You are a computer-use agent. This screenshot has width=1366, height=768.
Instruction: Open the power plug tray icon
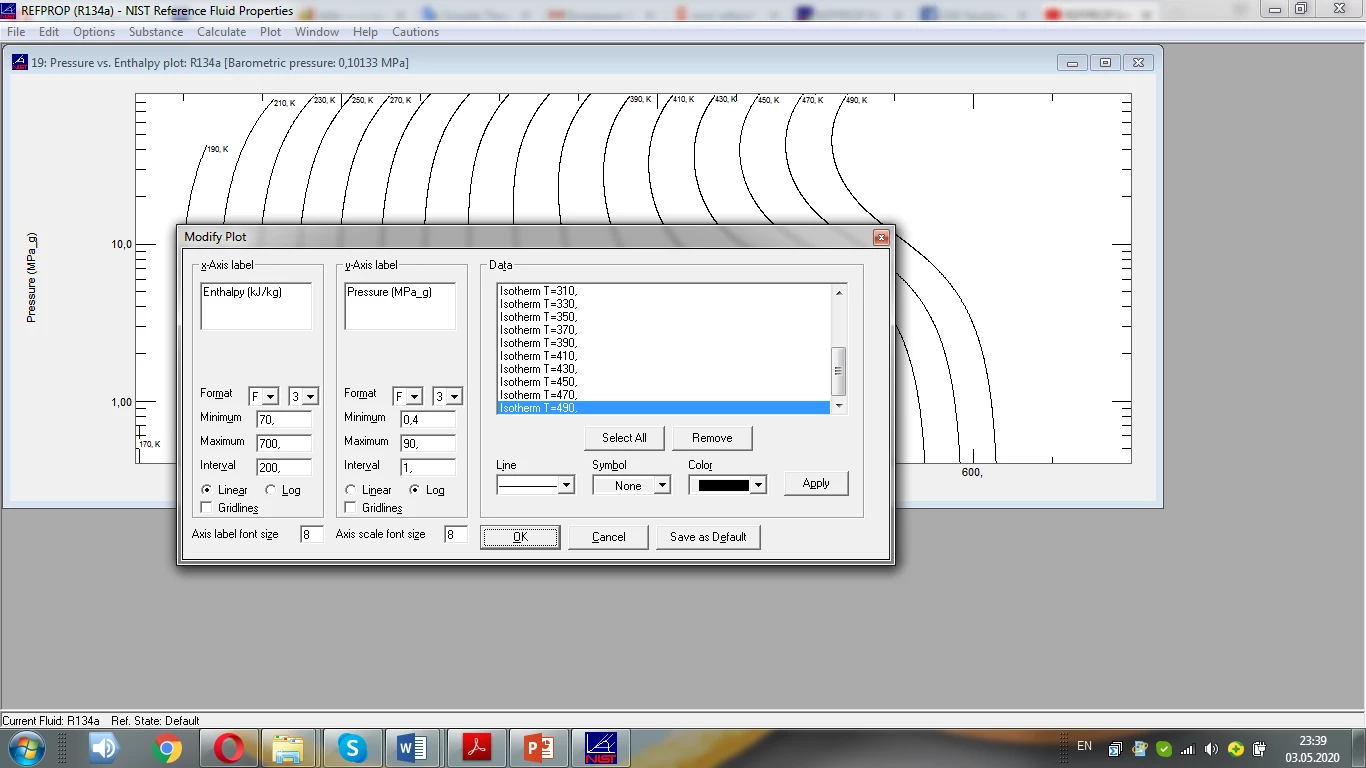coord(1260,749)
